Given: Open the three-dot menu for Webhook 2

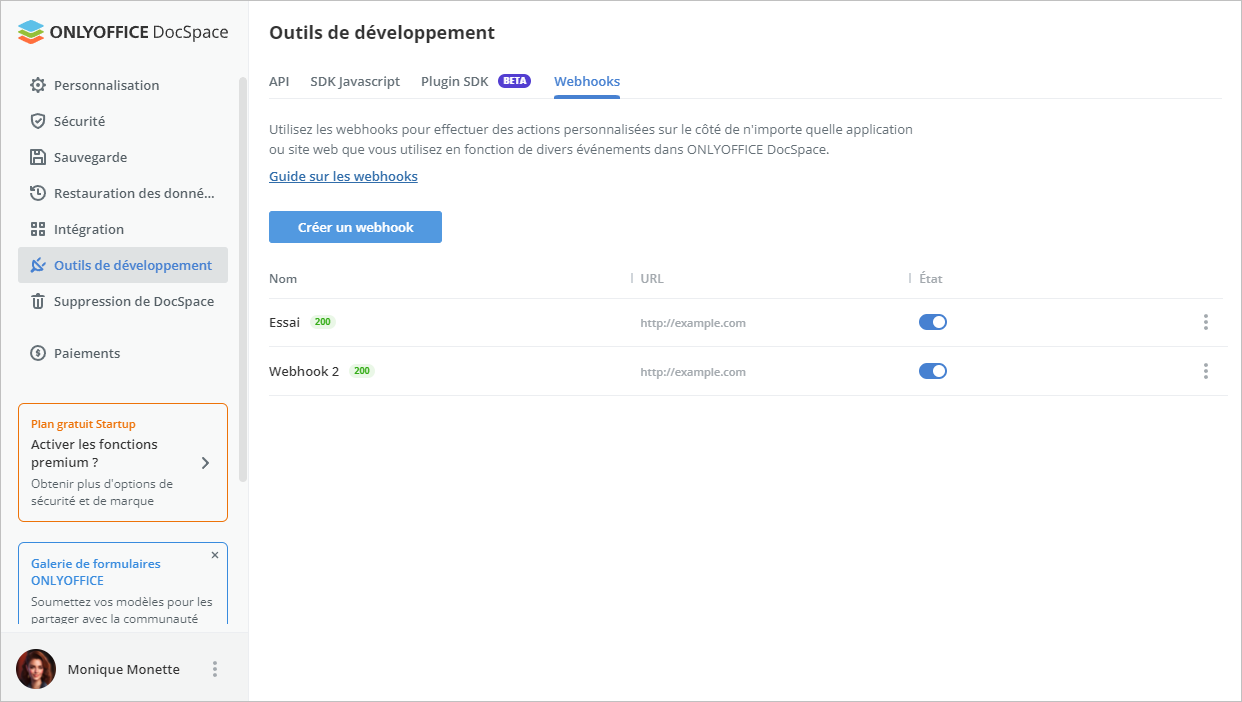Looking at the screenshot, I should (1205, 371).
